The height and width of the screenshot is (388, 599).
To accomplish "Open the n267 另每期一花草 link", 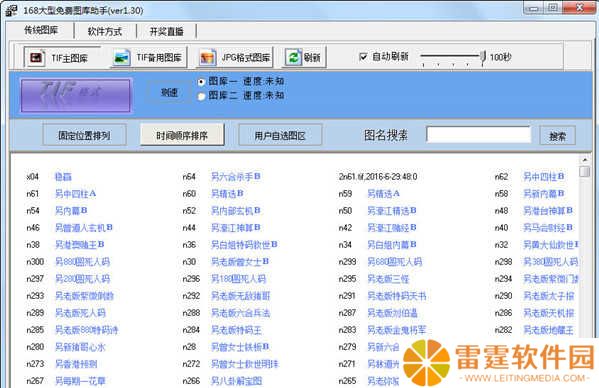I will 80,381.
